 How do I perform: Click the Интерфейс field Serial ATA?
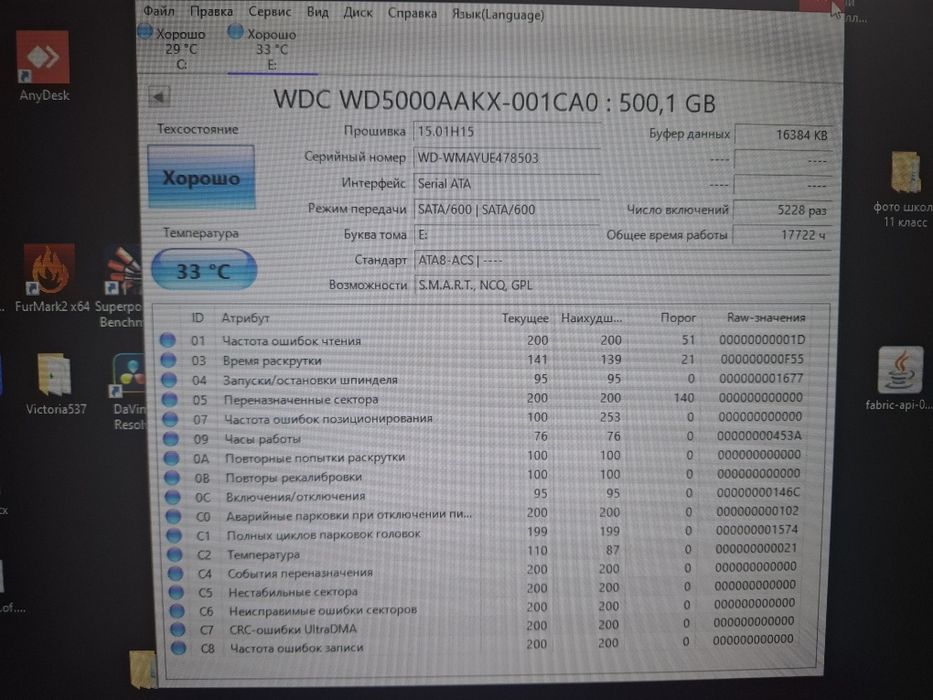[x=506, y=183]
